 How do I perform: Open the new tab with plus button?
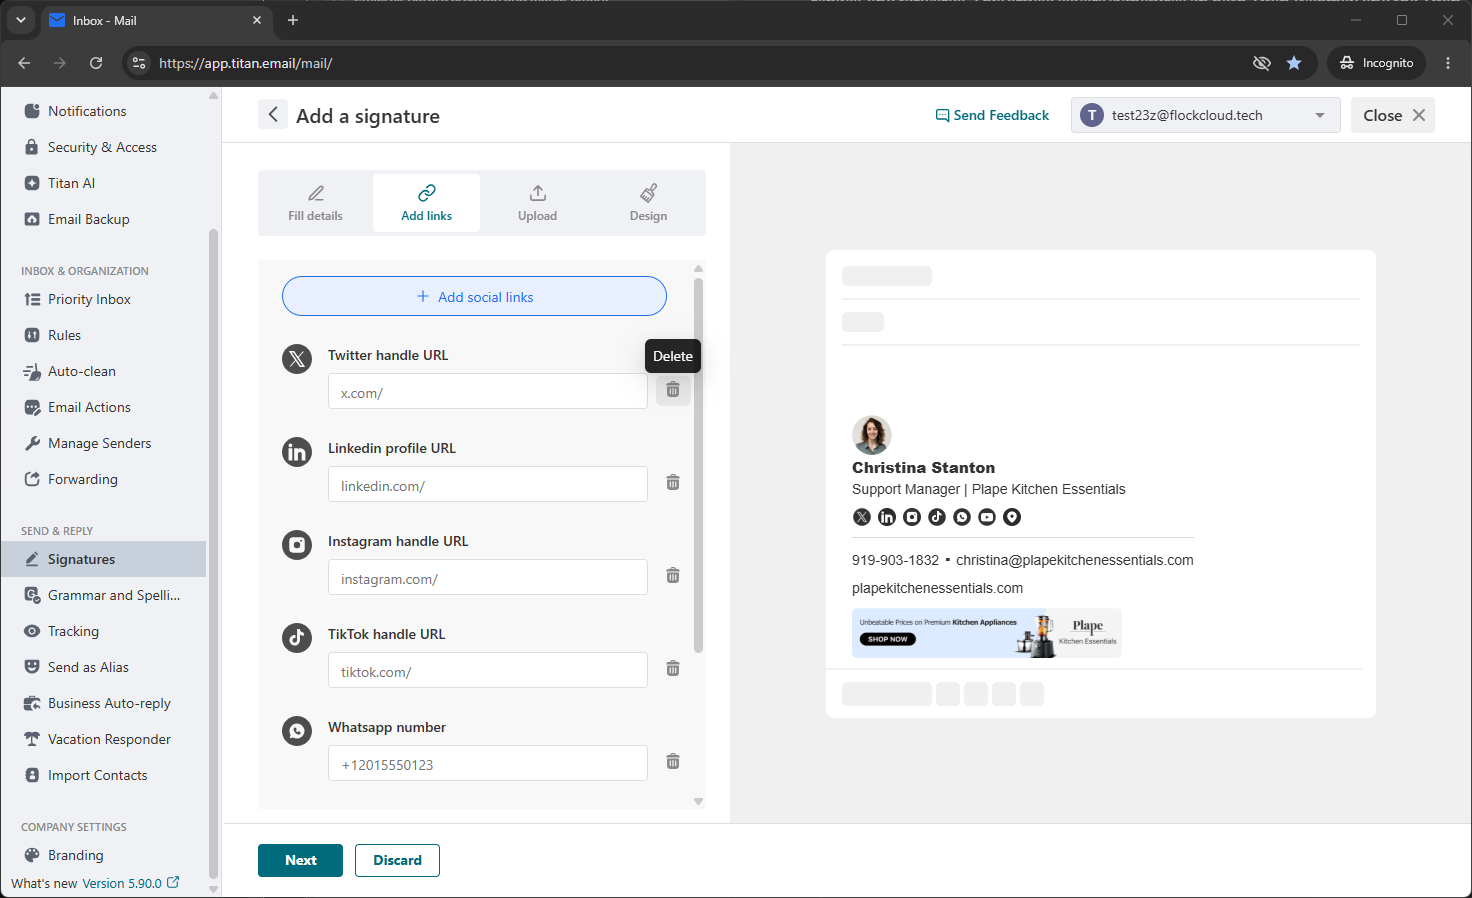pos(293,20)
